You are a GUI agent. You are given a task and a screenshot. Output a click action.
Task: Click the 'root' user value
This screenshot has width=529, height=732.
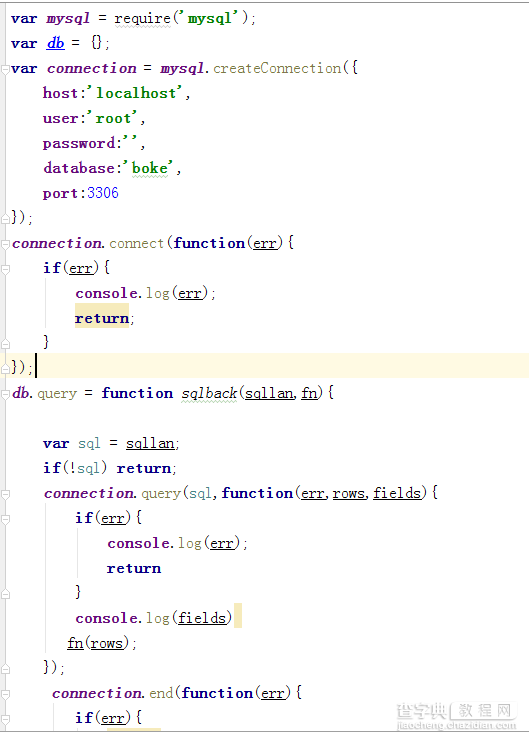click(x=113, y=119)
